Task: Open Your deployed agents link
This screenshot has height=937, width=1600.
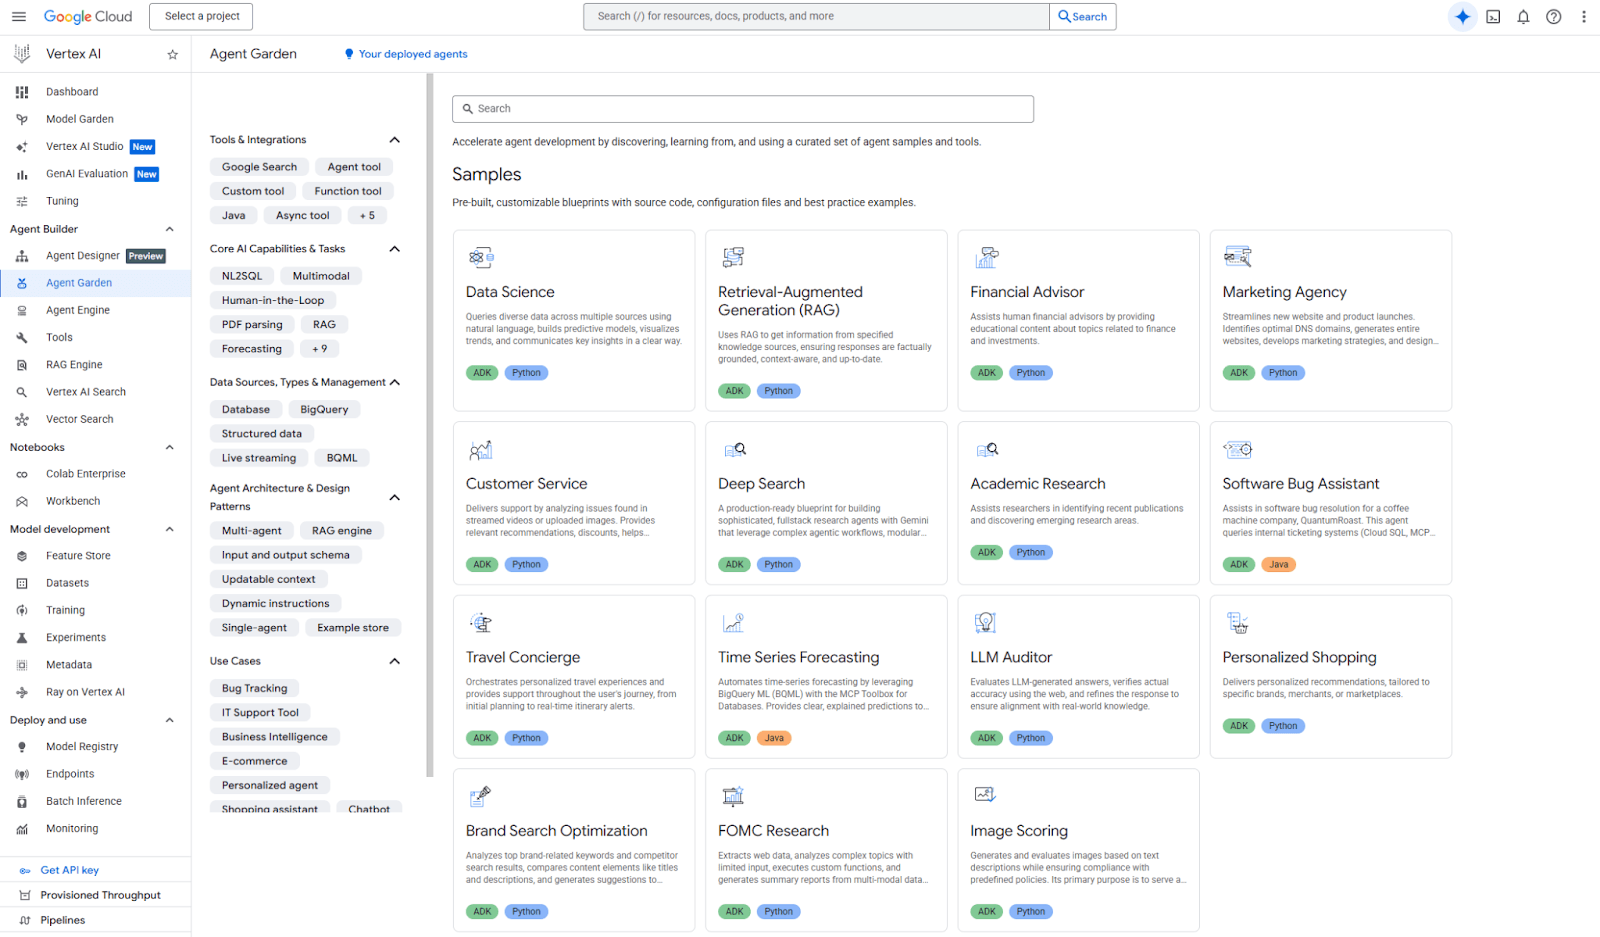Action: (x=406, y=54)
